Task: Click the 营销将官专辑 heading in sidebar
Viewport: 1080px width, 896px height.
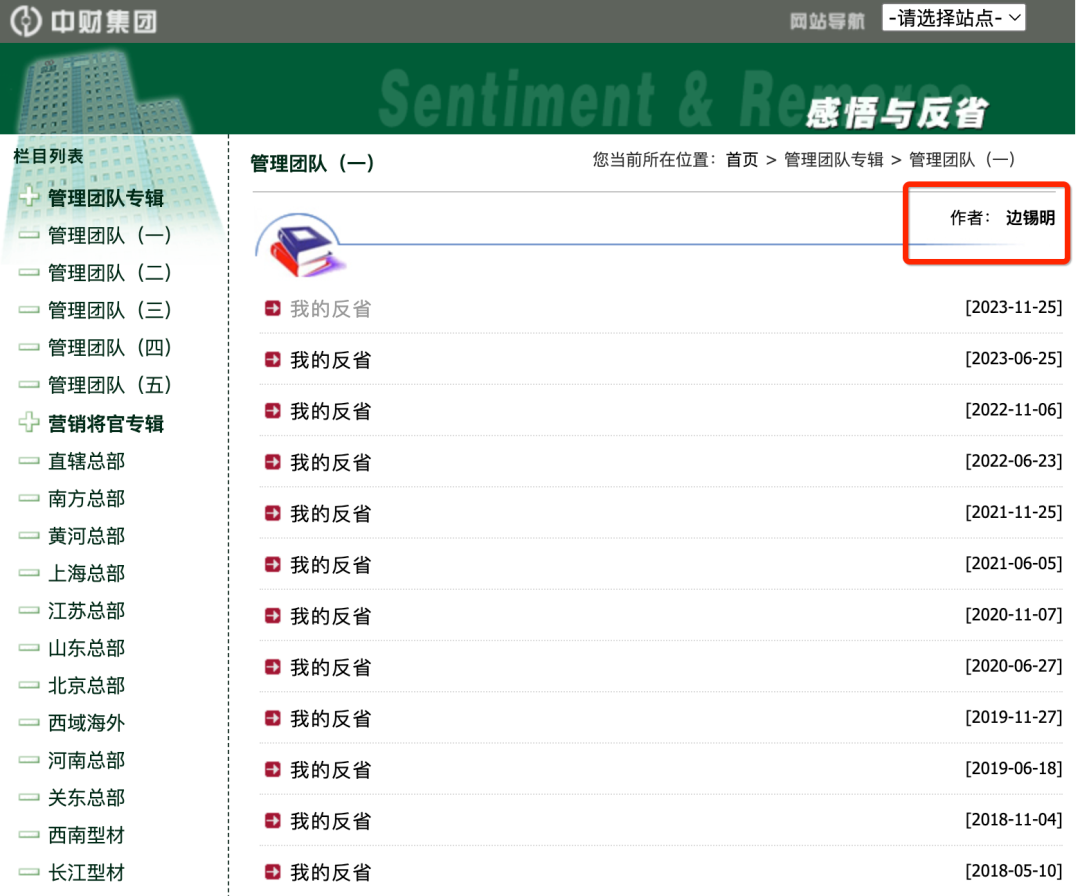Action: click(x=105, y=424)
